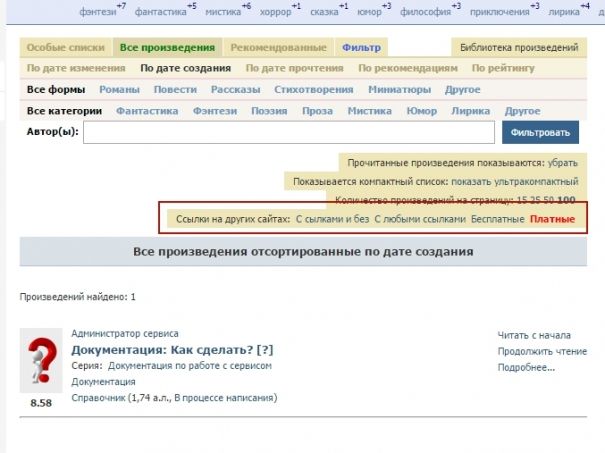Choose the 'Мистика' category filter
Image resolution: width=605 pixels, height=453 pixels.
[x=369, y=111]
